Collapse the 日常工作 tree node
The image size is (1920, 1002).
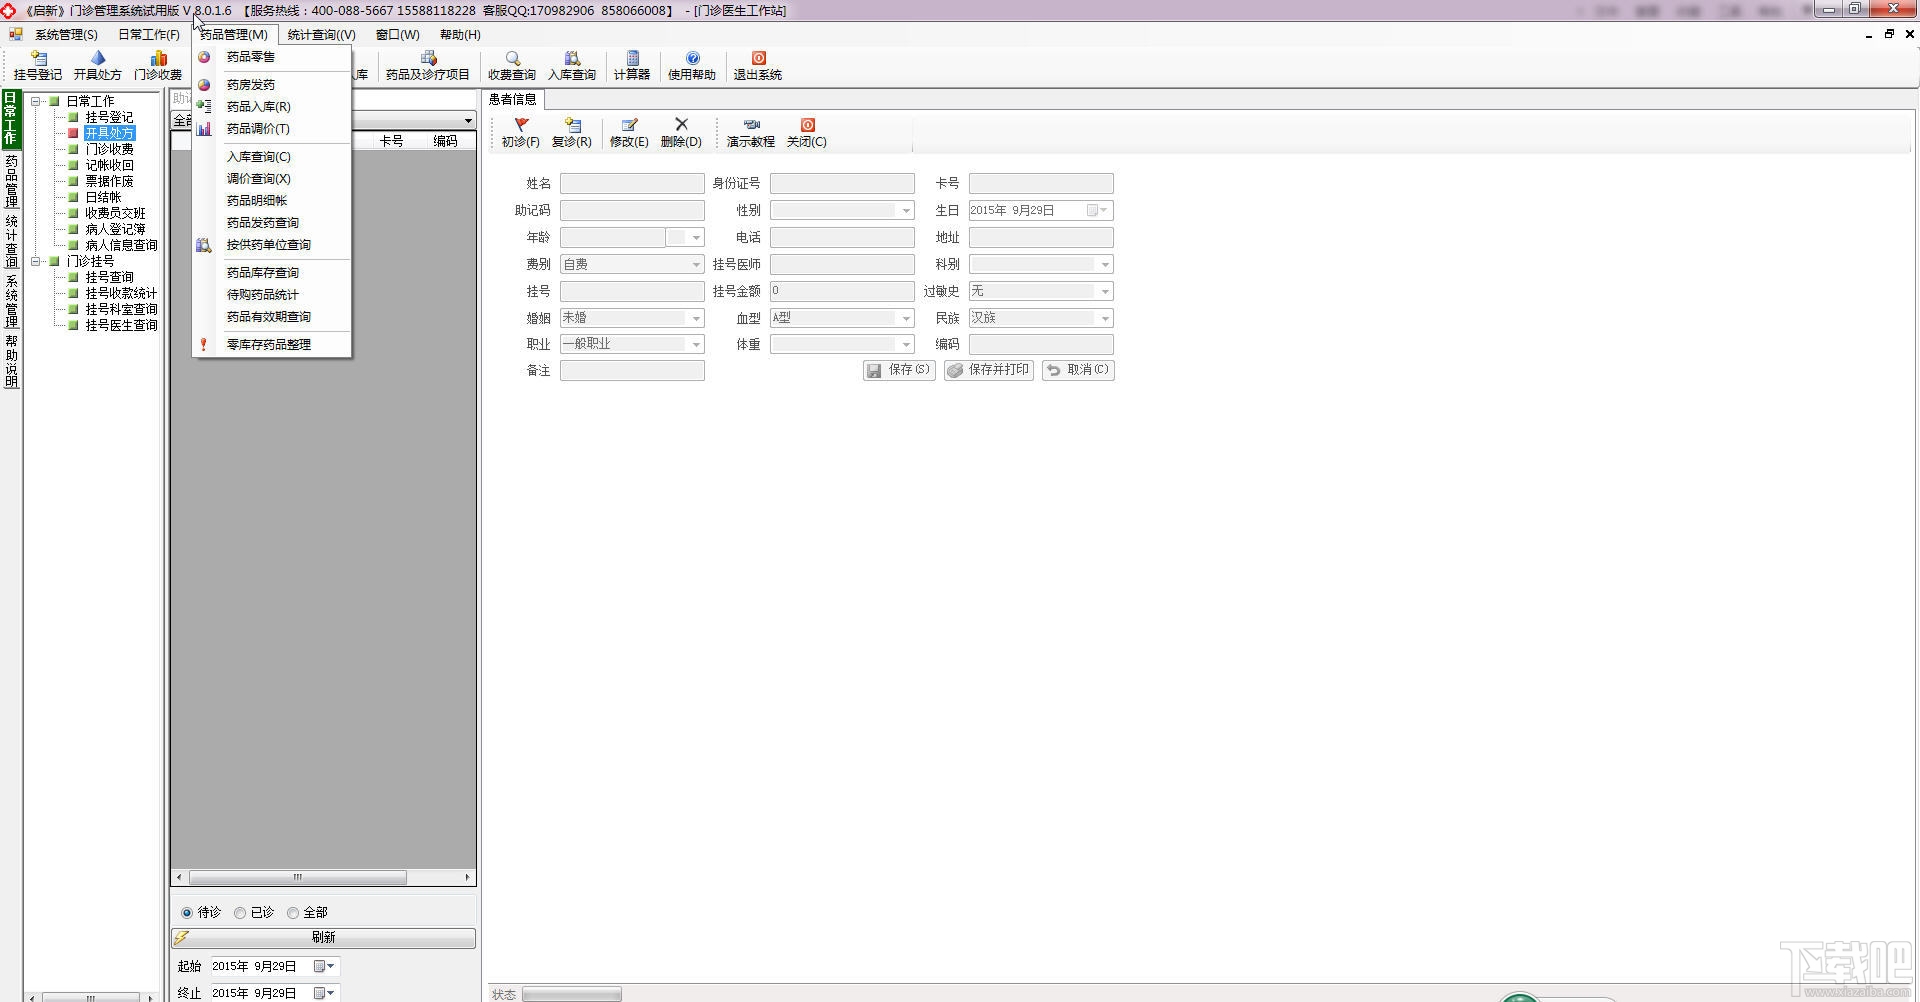point(36,101)
